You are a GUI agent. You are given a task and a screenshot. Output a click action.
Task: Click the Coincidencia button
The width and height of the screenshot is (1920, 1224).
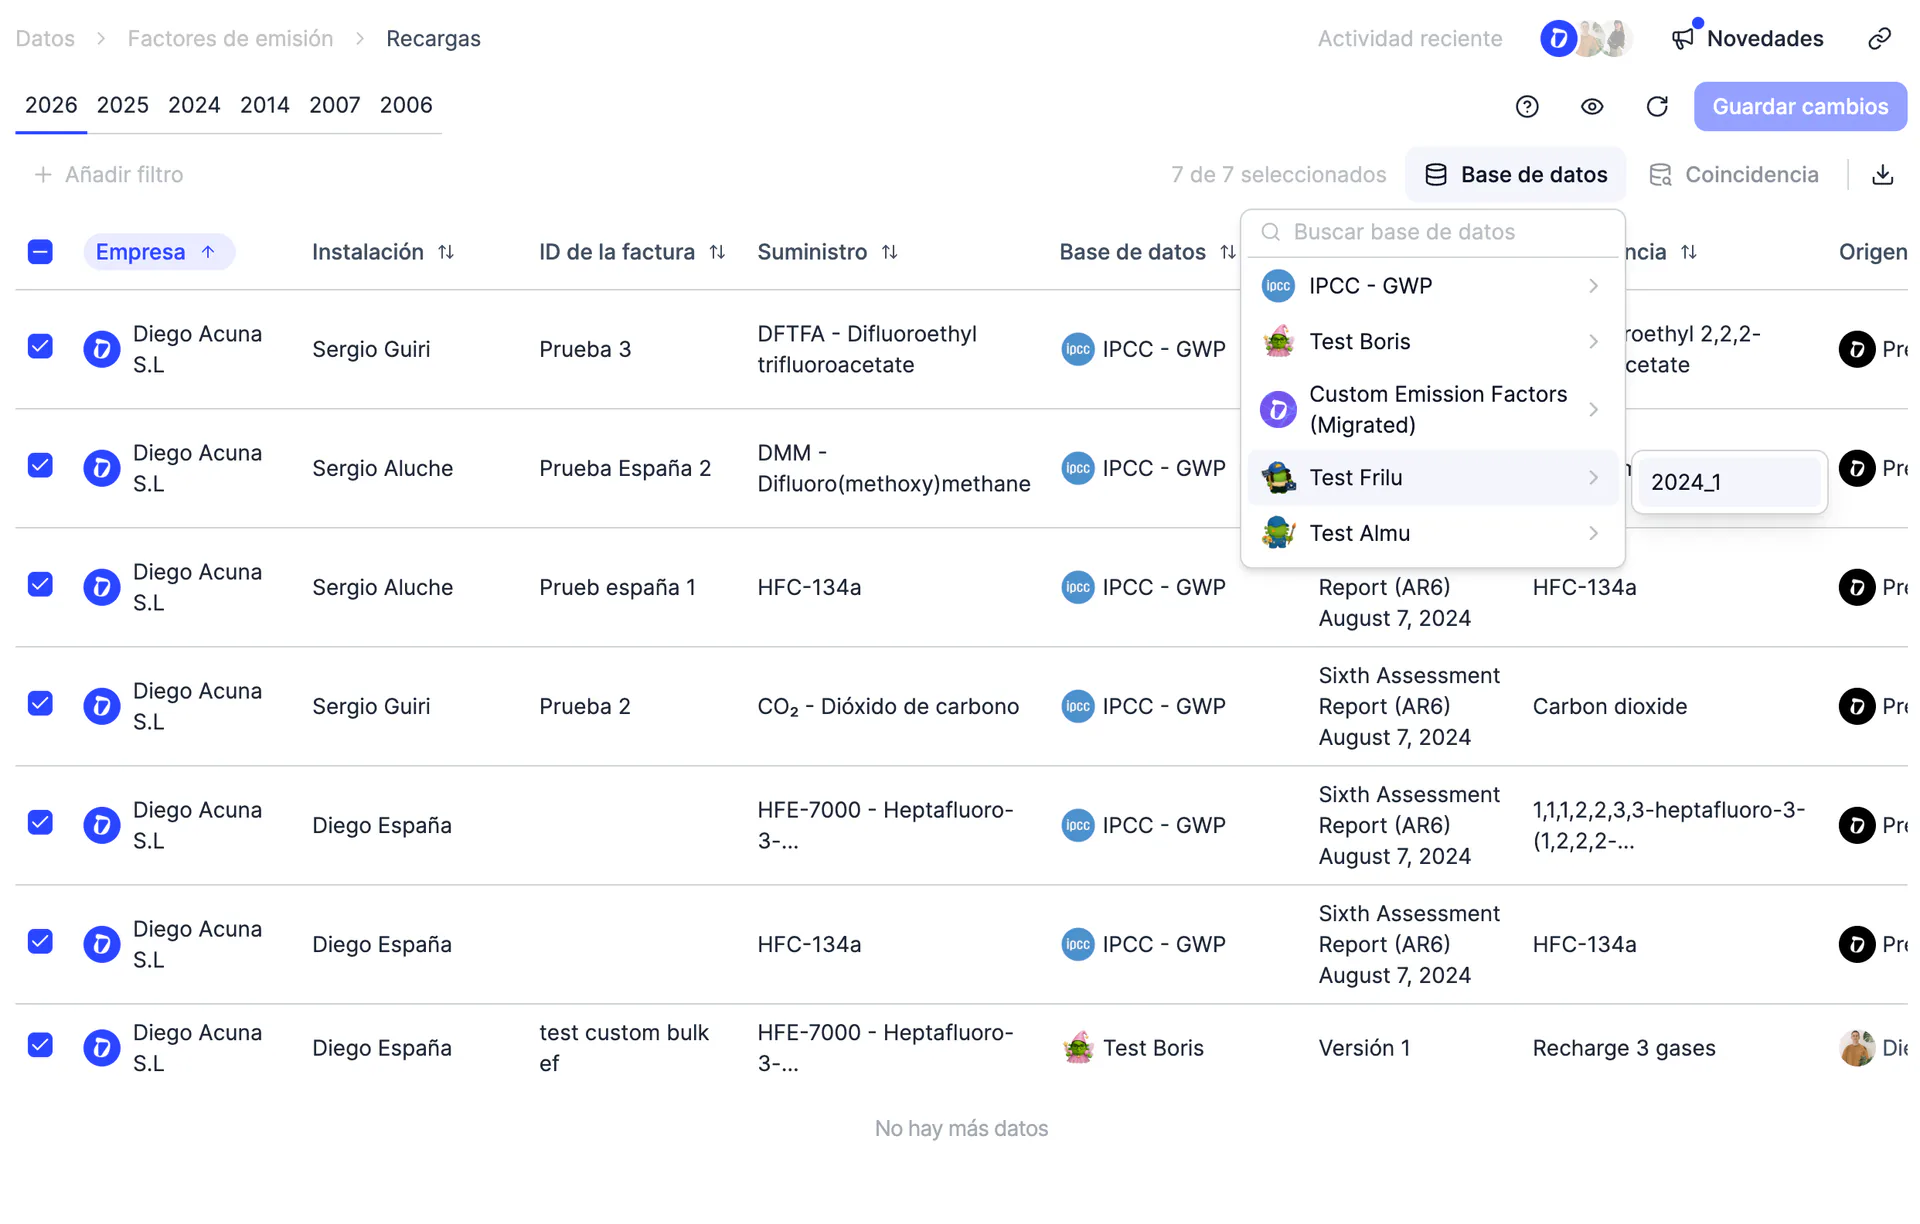click(x=1733, y=175)
